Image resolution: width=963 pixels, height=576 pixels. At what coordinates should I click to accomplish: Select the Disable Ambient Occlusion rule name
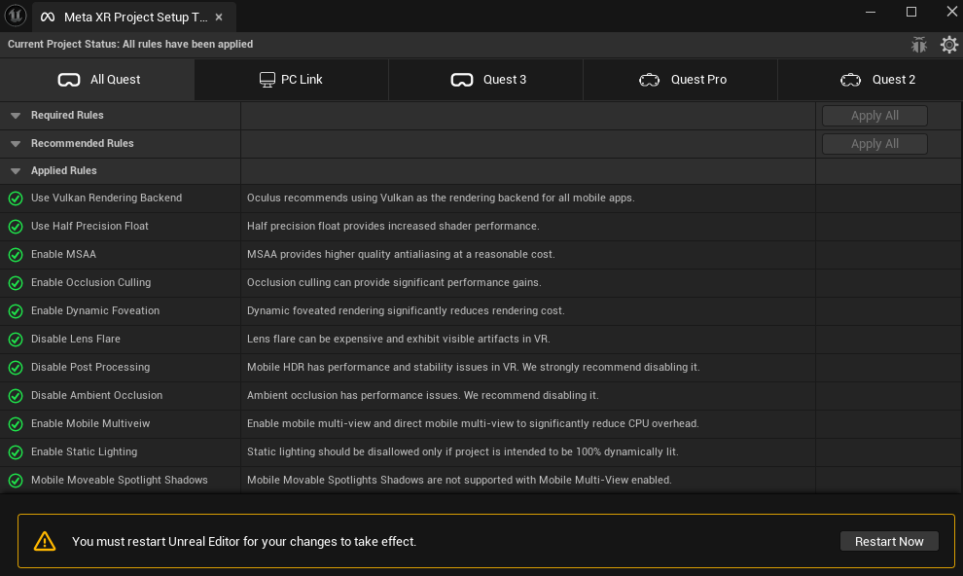97,395
